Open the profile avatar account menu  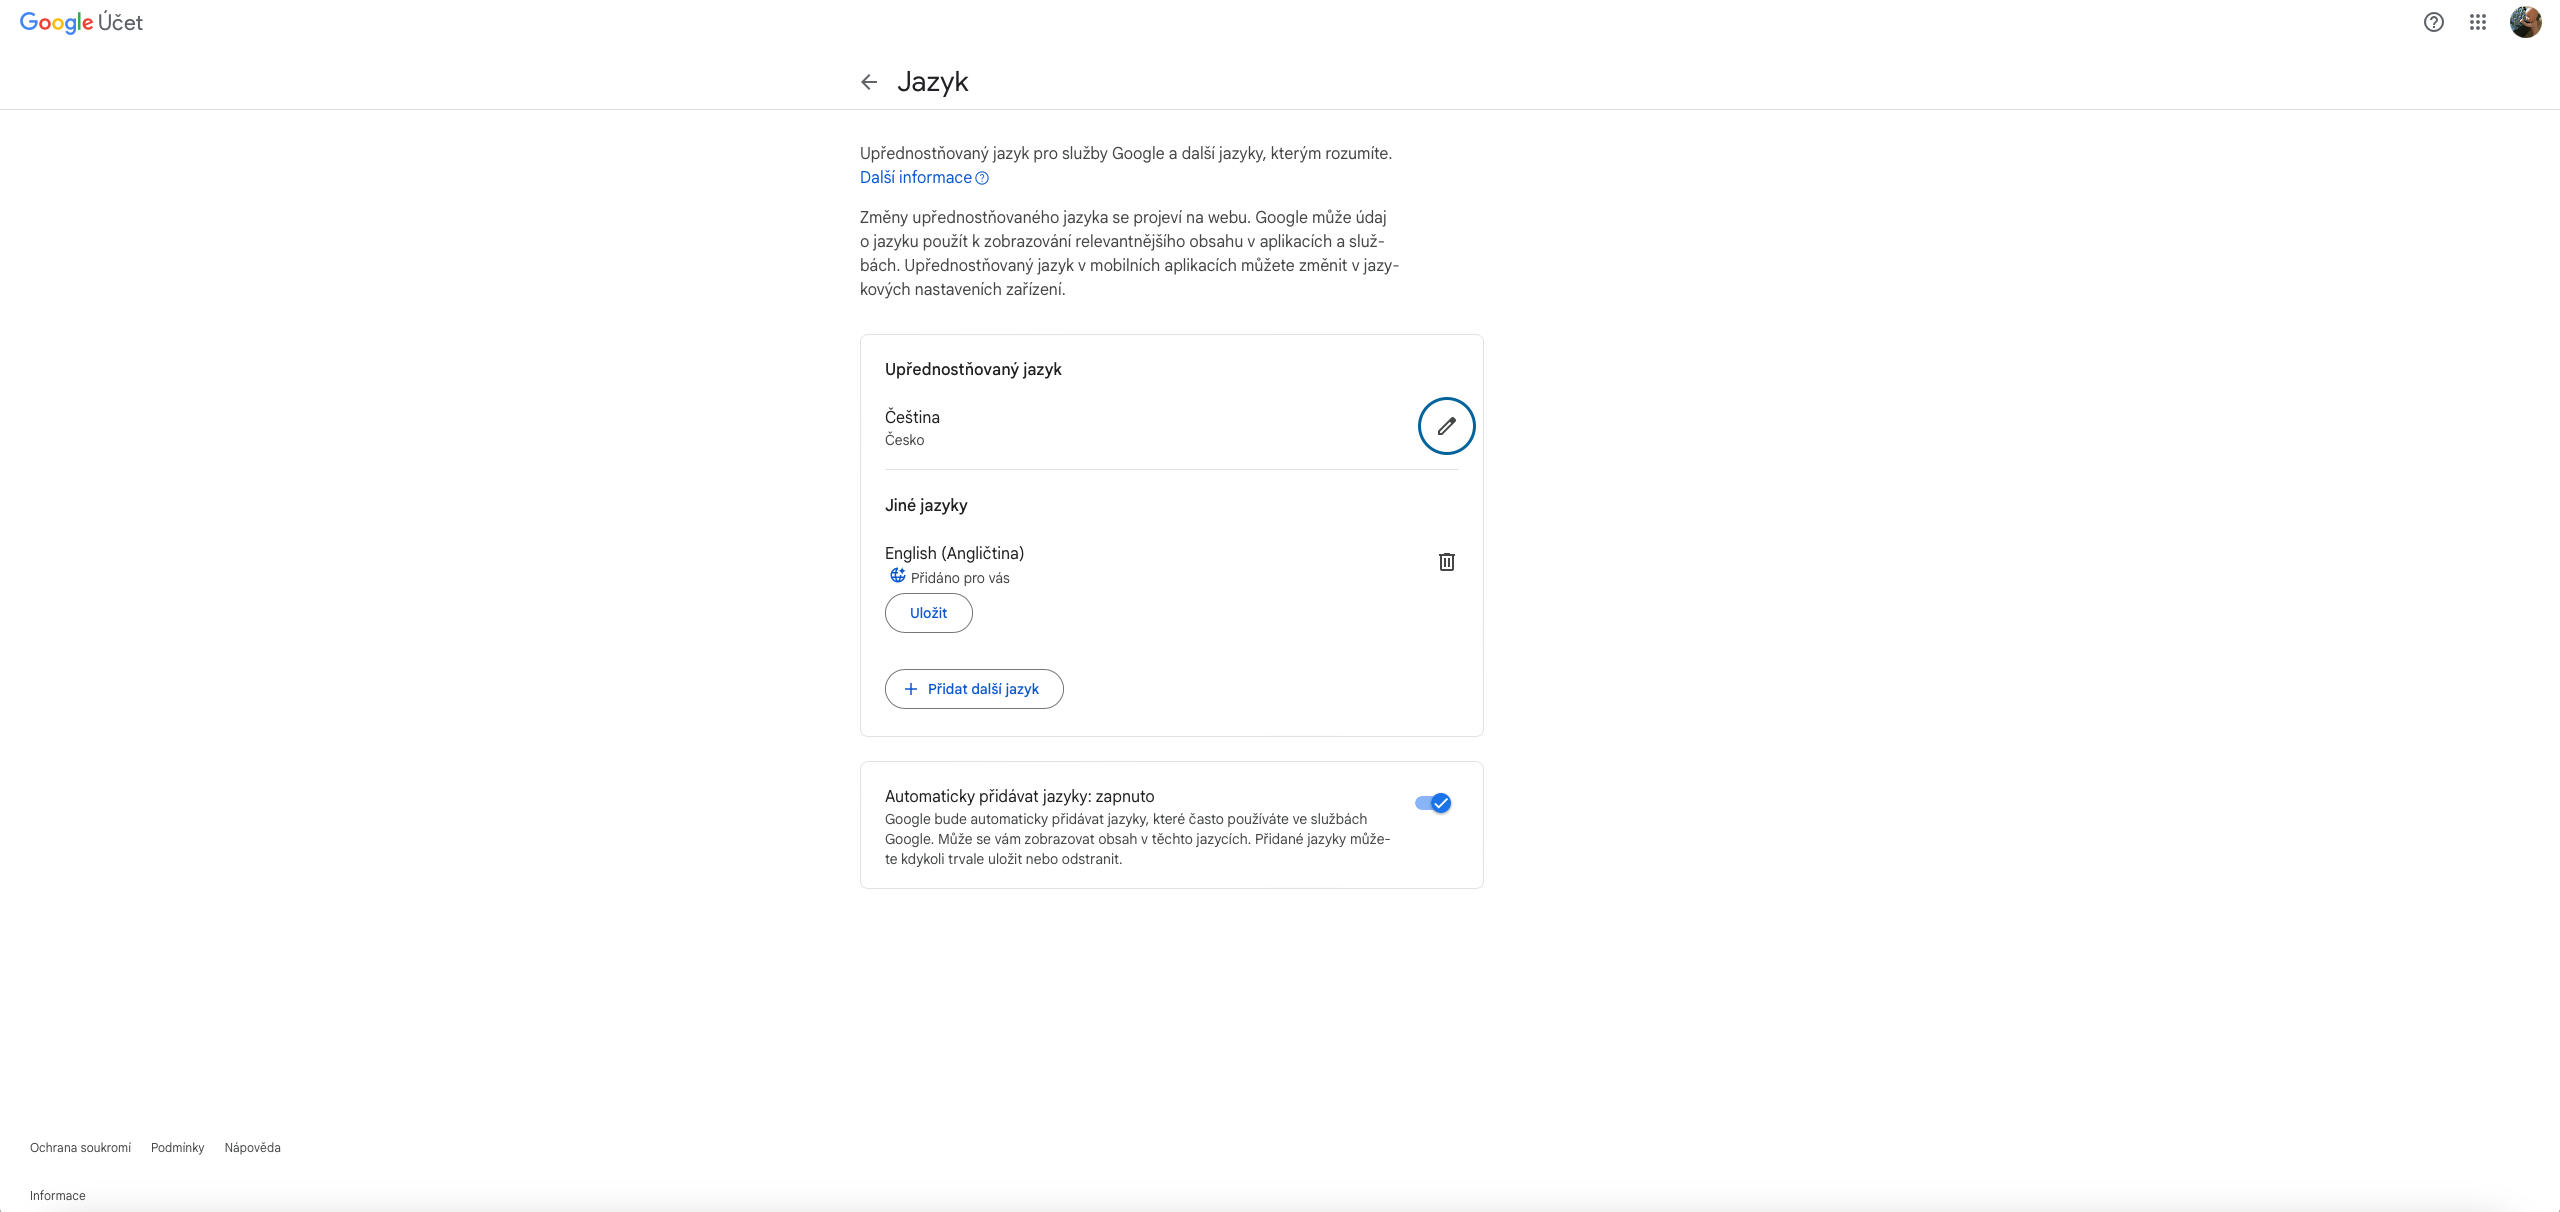[x=2525, y=22]
